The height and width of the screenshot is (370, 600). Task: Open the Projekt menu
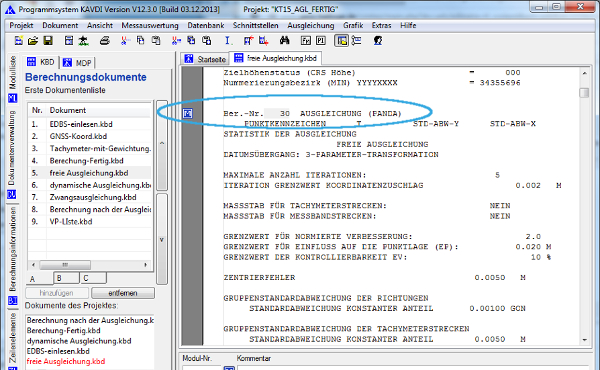pyautogui.click(x=21, y=25)
